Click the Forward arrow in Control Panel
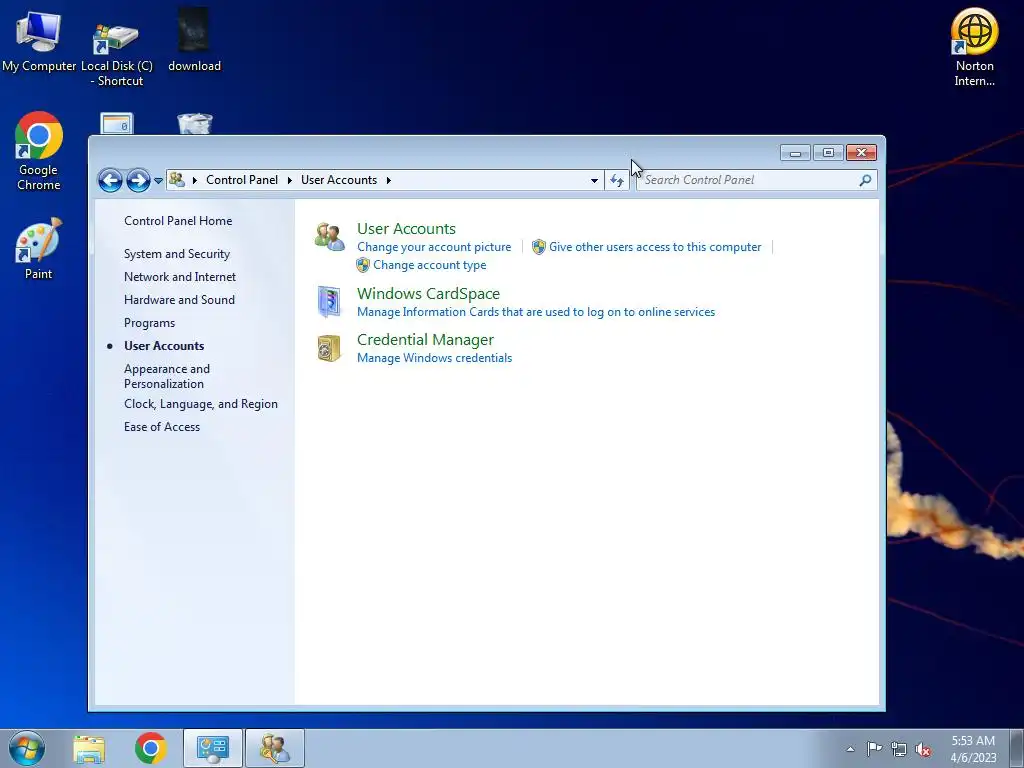 pos(138,180)
